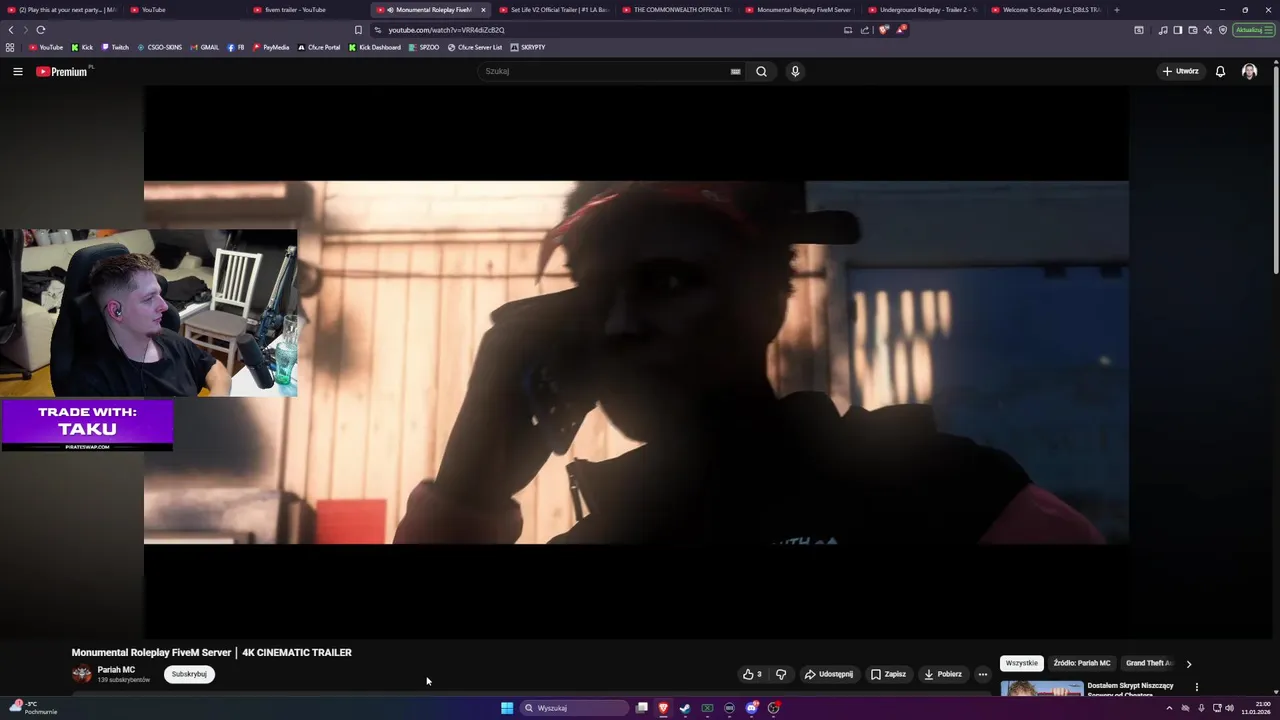Click the page vertical scrollbar
Image resolution: width=1280 pixels, height=720 pixels.
1275,170
